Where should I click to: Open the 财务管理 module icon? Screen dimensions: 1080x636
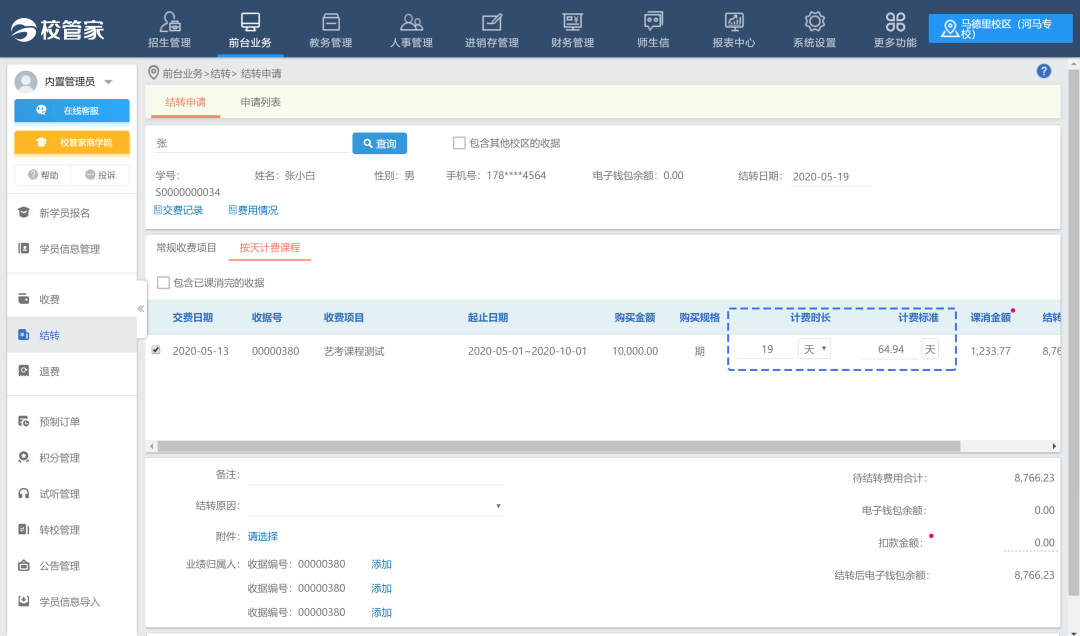click(572, 23)
